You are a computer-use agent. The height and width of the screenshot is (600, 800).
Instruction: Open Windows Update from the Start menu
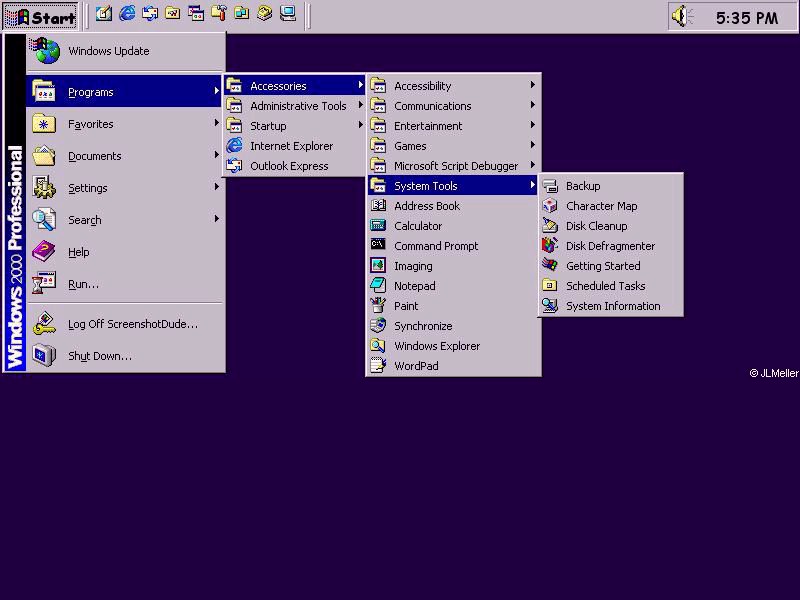tap(126, 51)
